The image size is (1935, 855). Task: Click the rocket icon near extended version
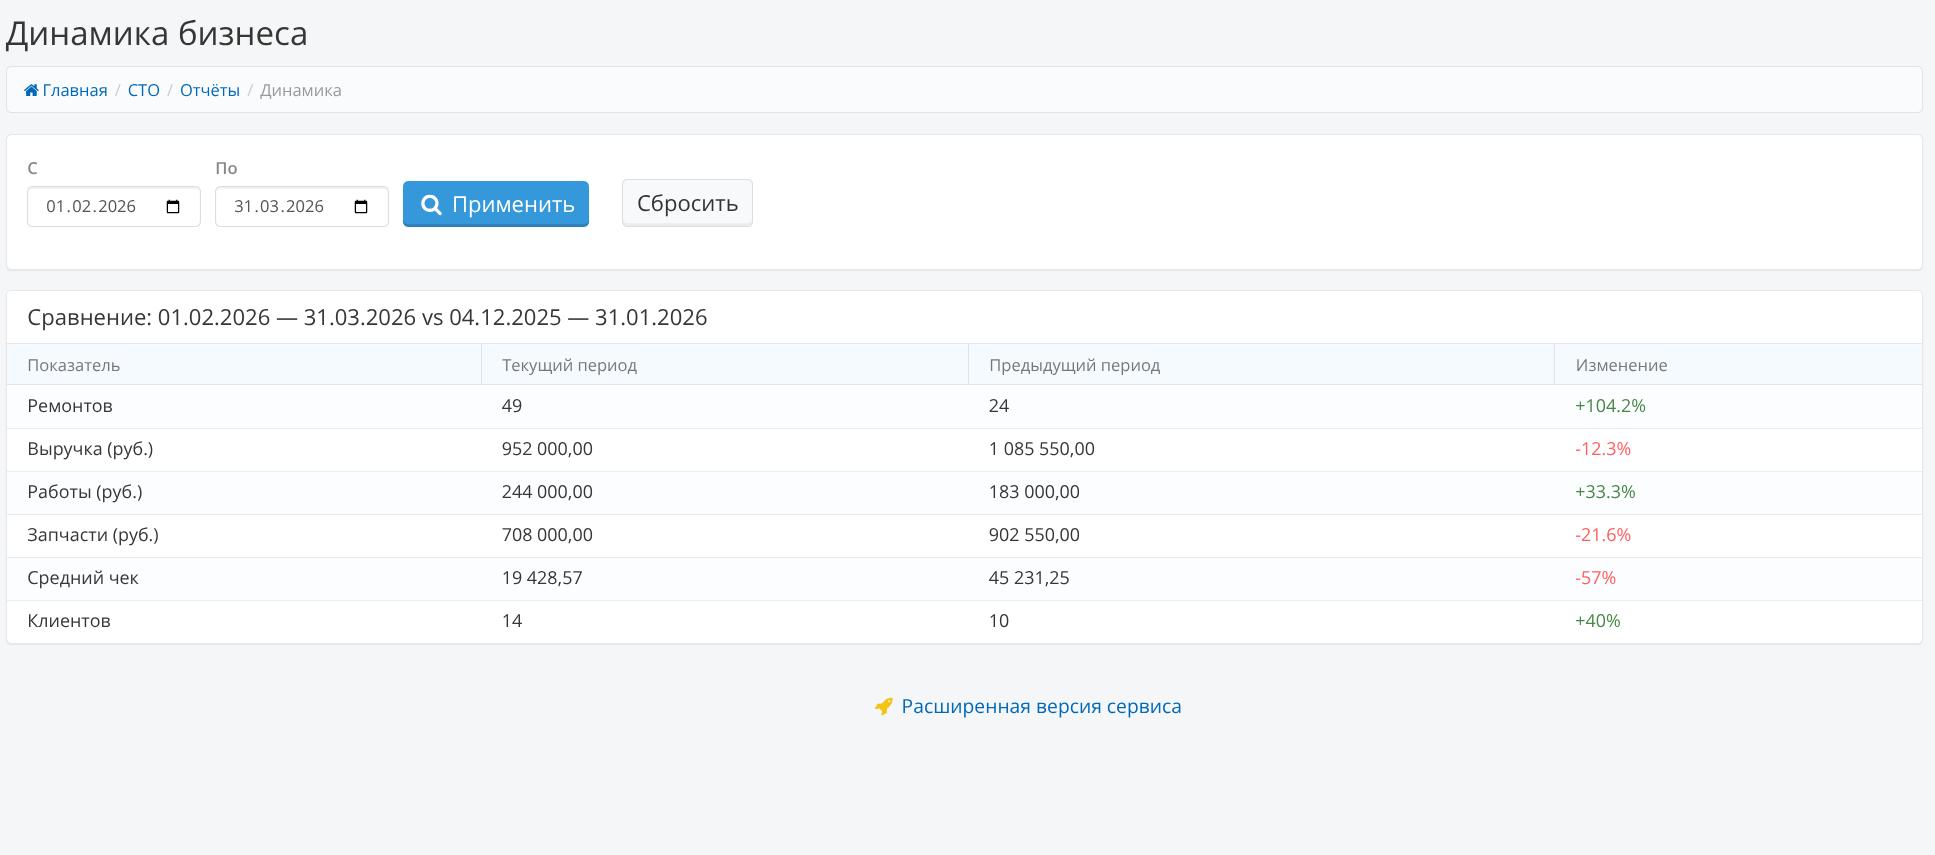pos(883,707)
